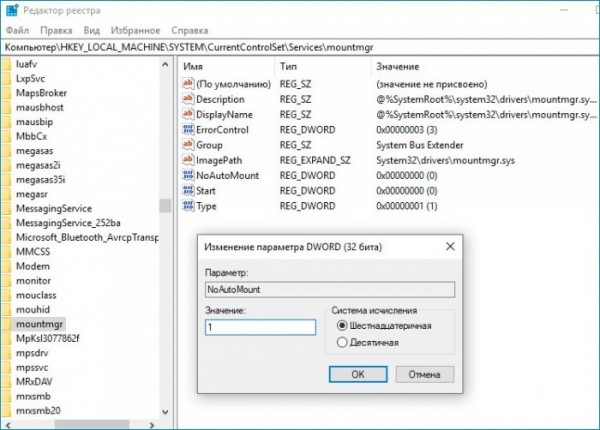Open the Правка menu
This screenshot has width=600, height=430.
(x=56, y=30)
